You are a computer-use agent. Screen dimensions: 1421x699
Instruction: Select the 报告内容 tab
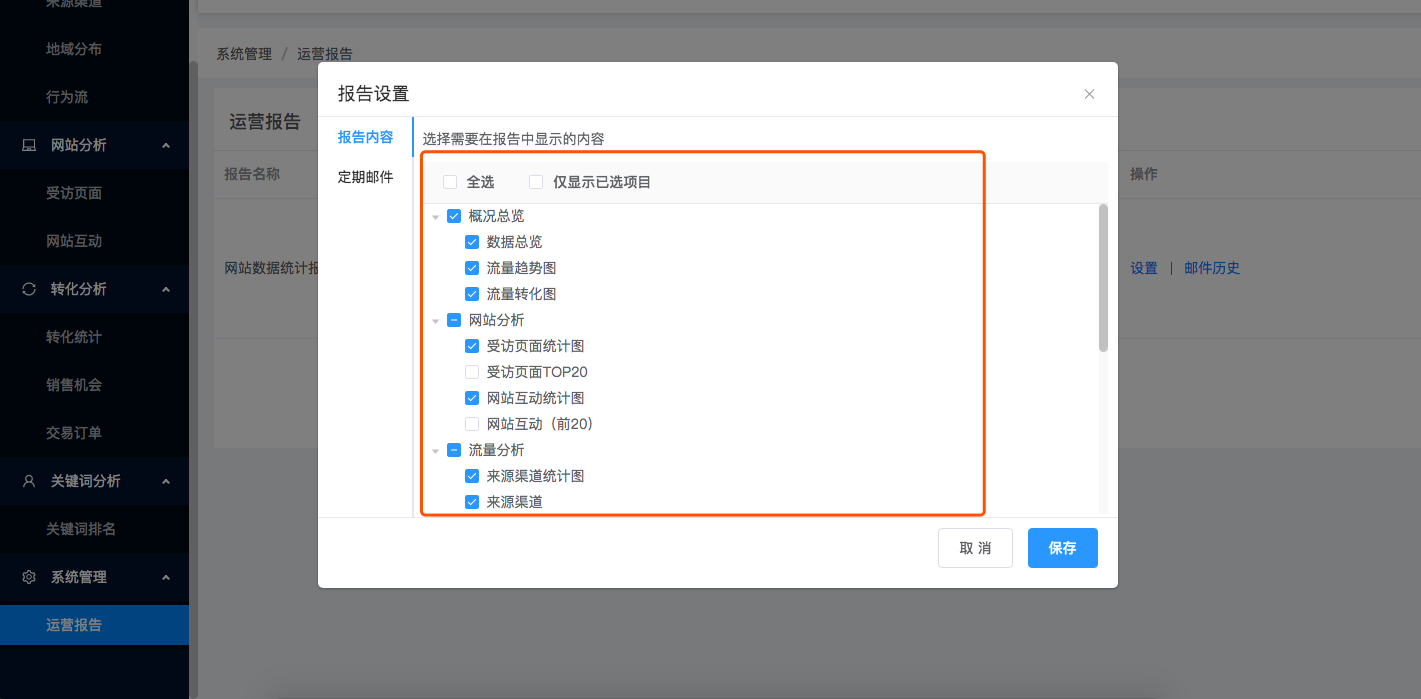point(365,137)
